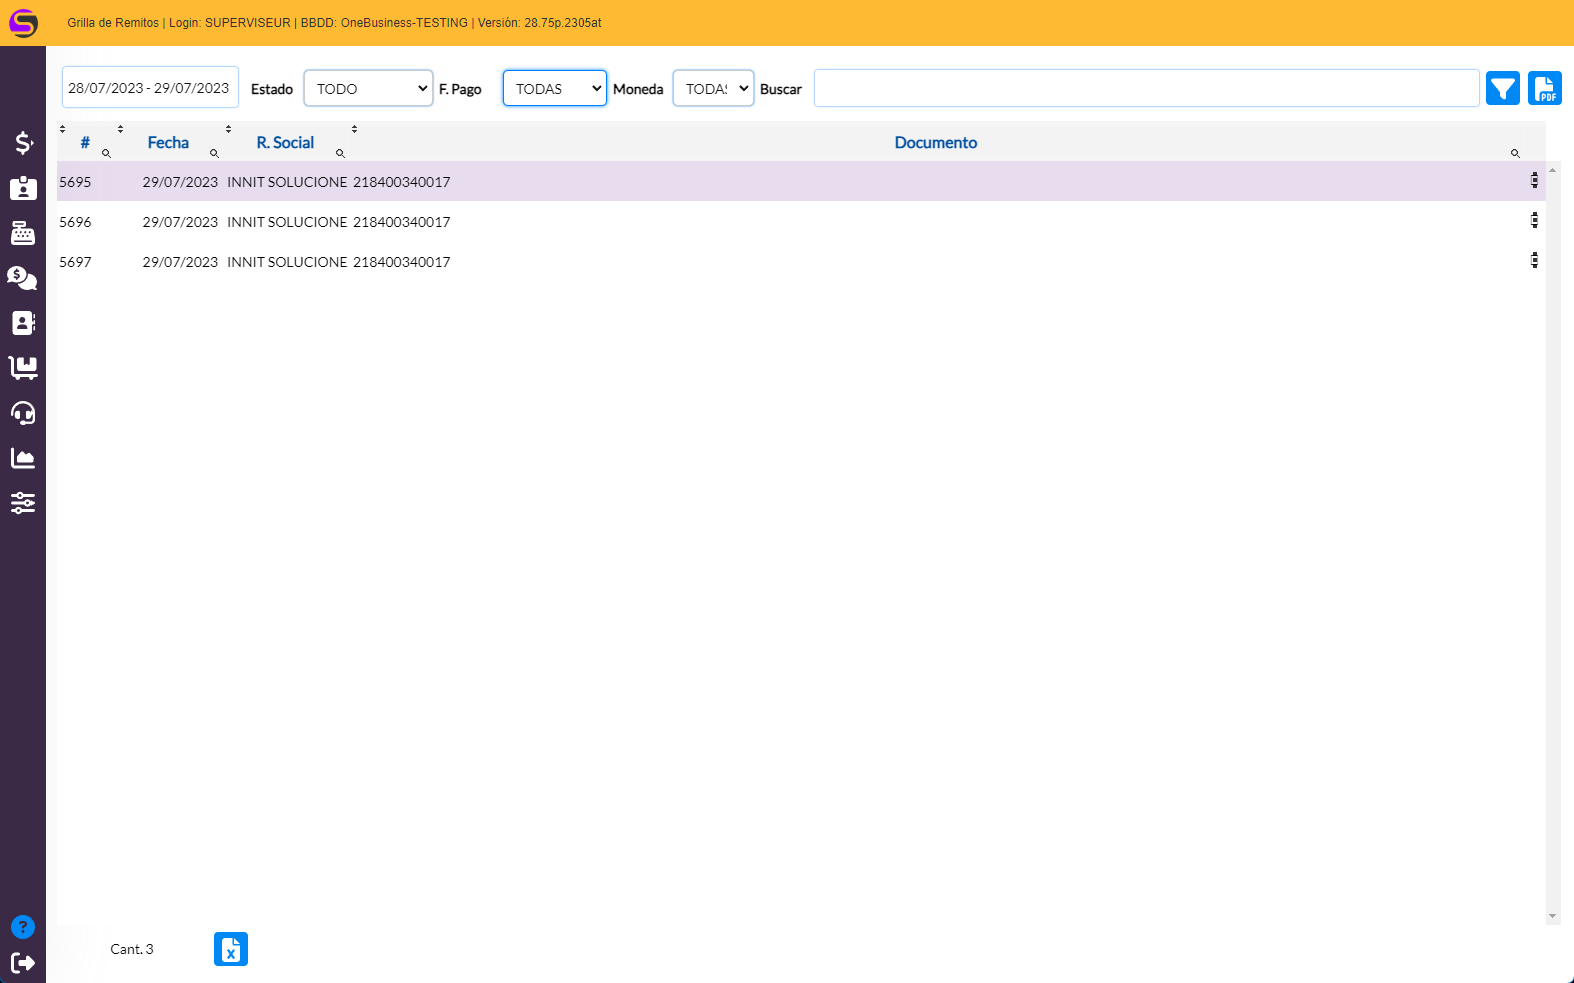The height and width of the screenshot is (983, 1574).
Task: Open the headset support module
Action: click(23, 413)
